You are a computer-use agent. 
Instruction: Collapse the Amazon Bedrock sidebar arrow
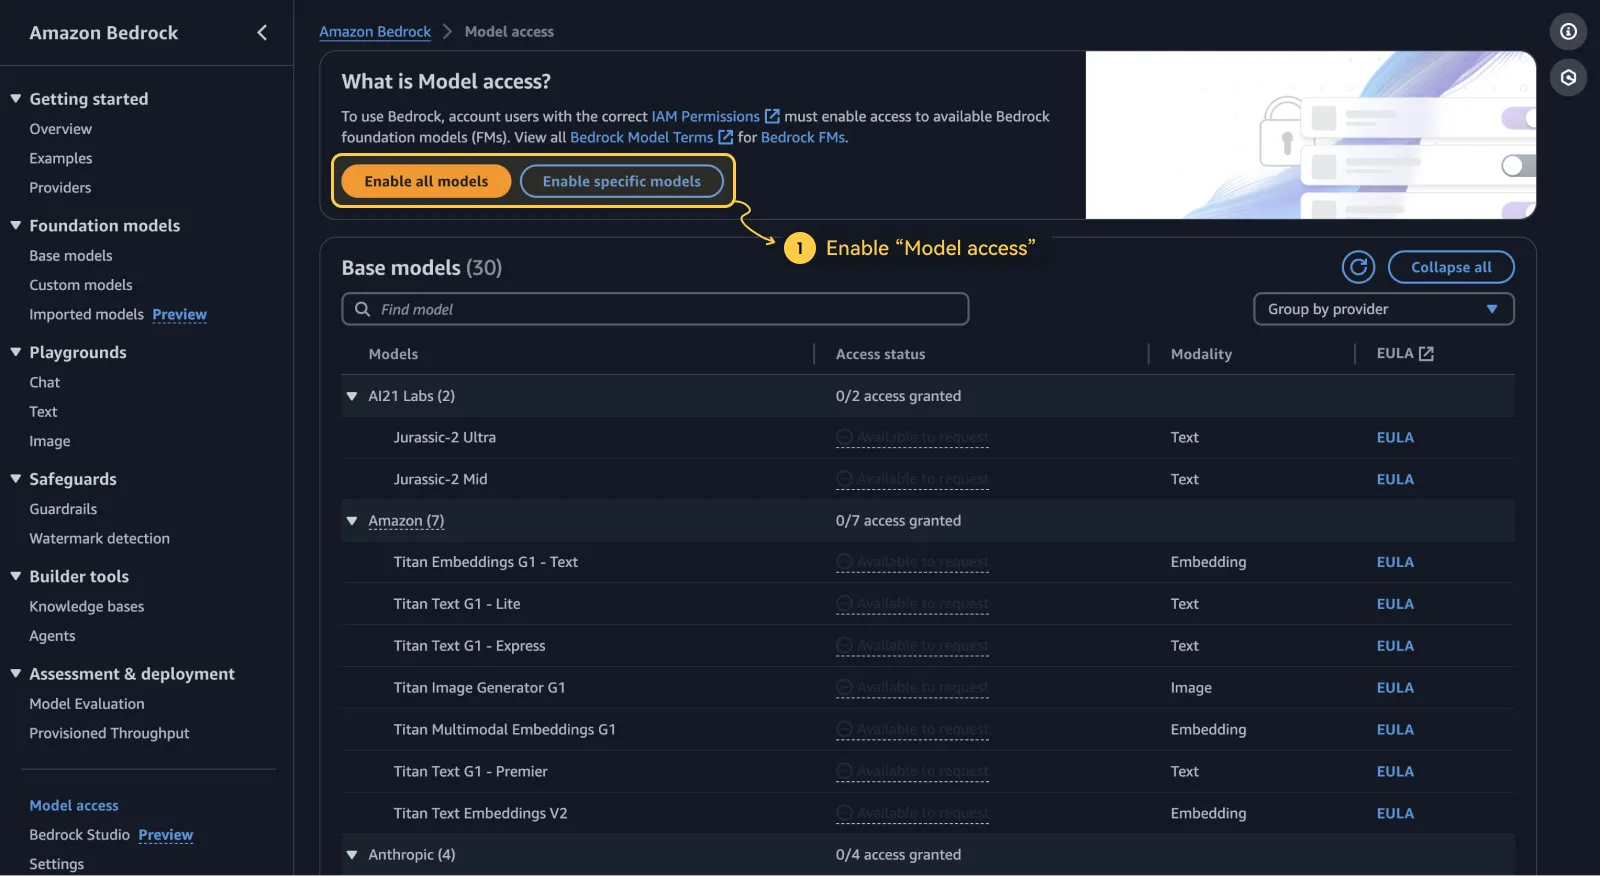pos(262,33)
